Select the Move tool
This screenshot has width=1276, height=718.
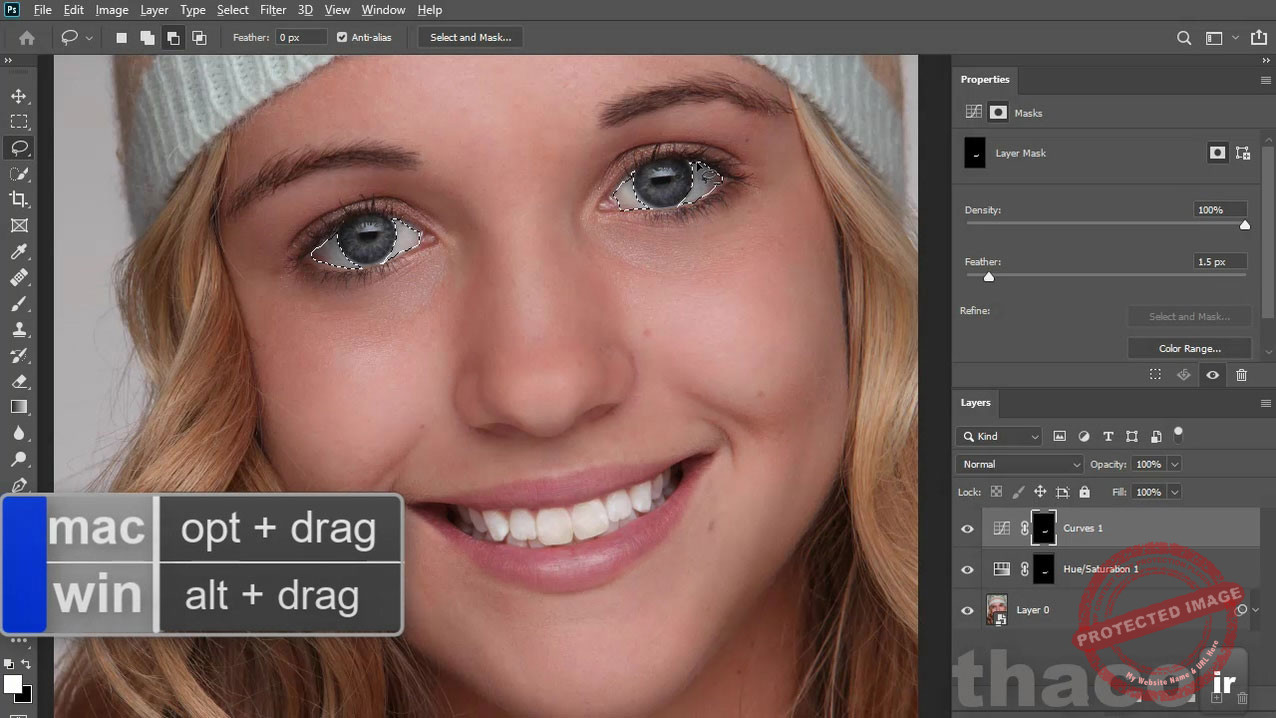[20, 96]
